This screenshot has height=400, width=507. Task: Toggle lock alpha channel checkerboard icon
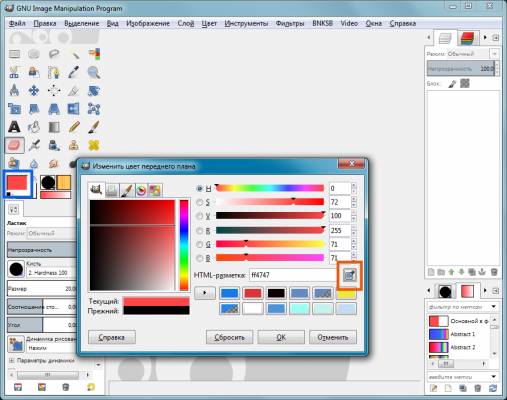465,83
